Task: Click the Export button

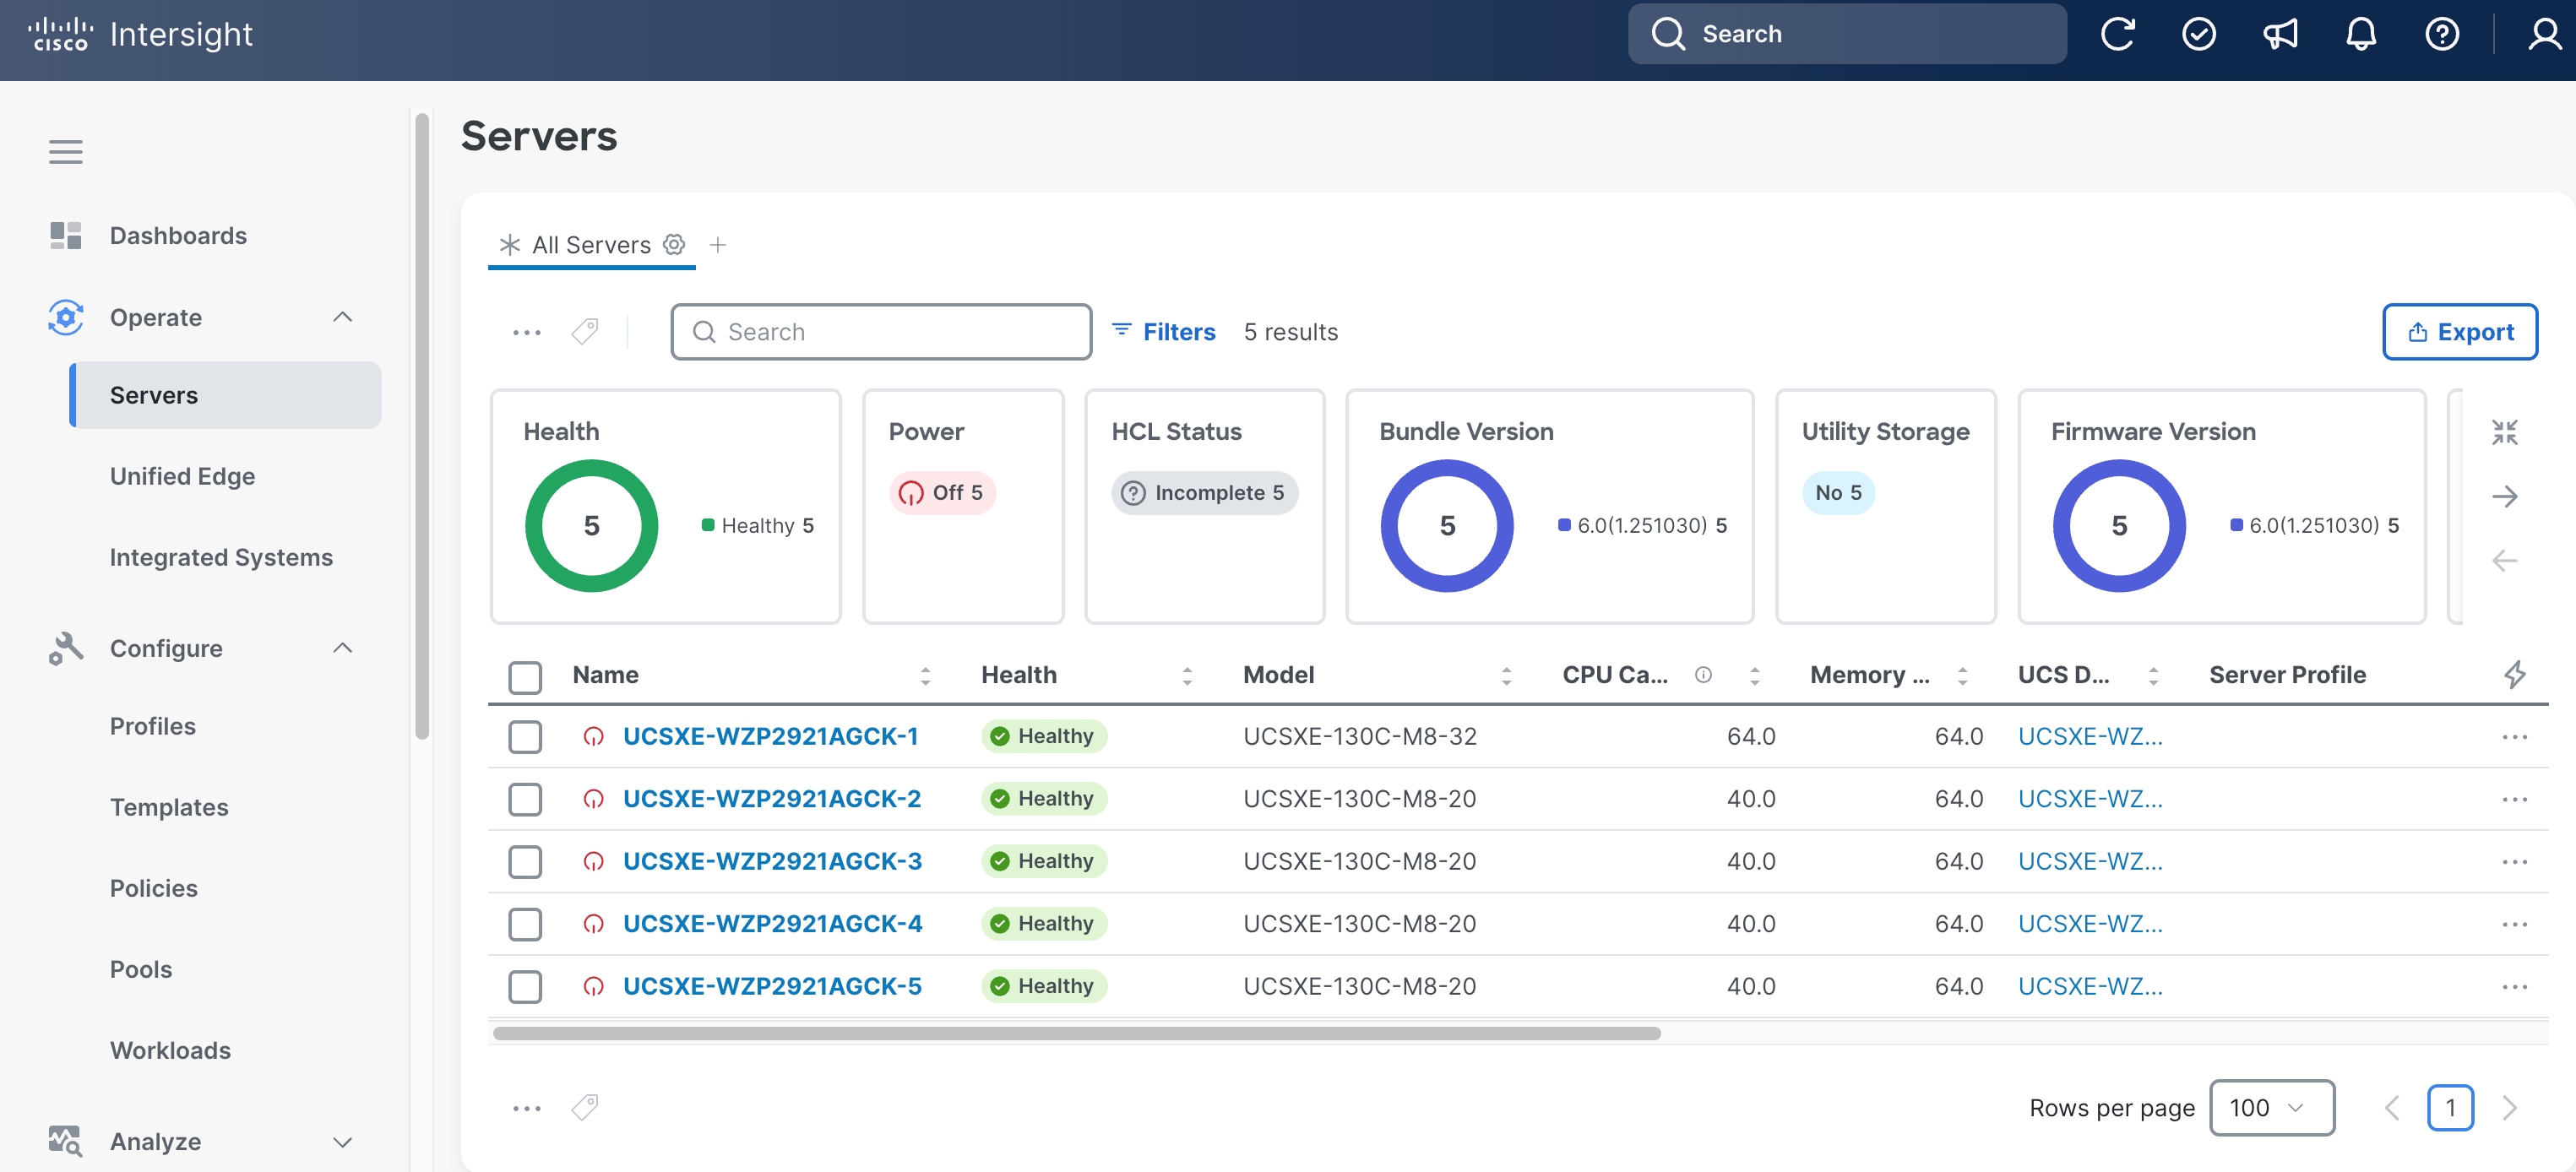Action: coord(2459,331)
